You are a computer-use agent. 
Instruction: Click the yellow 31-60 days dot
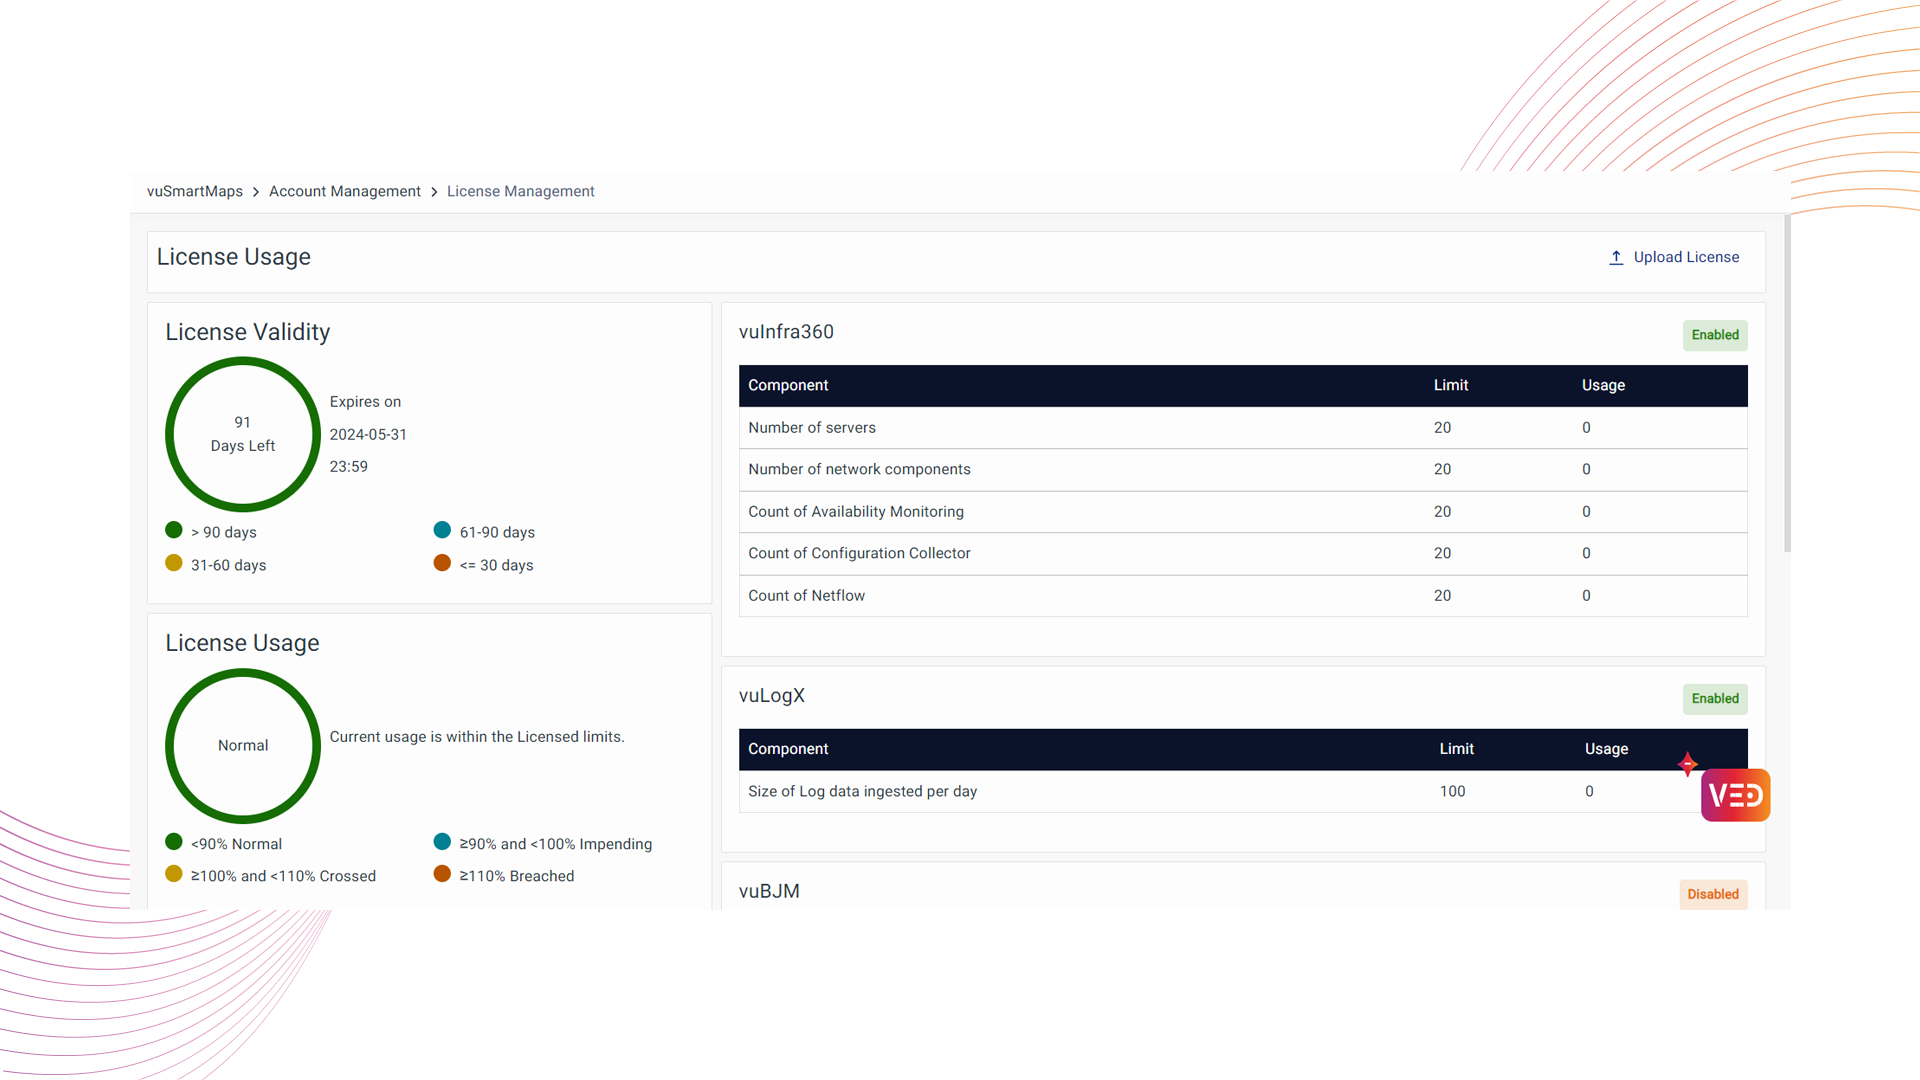tap(174, 563)
